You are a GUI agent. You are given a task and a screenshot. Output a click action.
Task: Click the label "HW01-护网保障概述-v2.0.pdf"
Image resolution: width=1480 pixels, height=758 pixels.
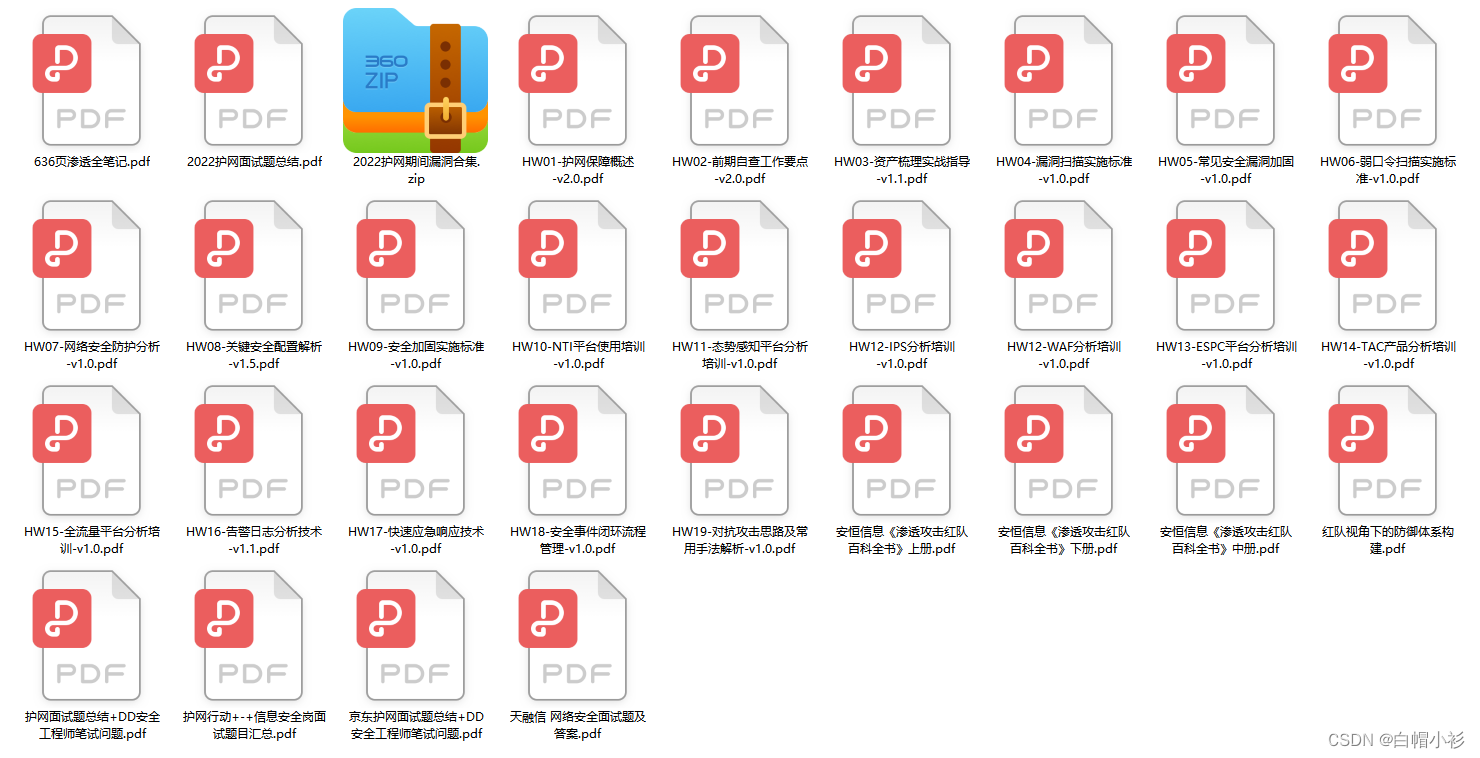578,170
